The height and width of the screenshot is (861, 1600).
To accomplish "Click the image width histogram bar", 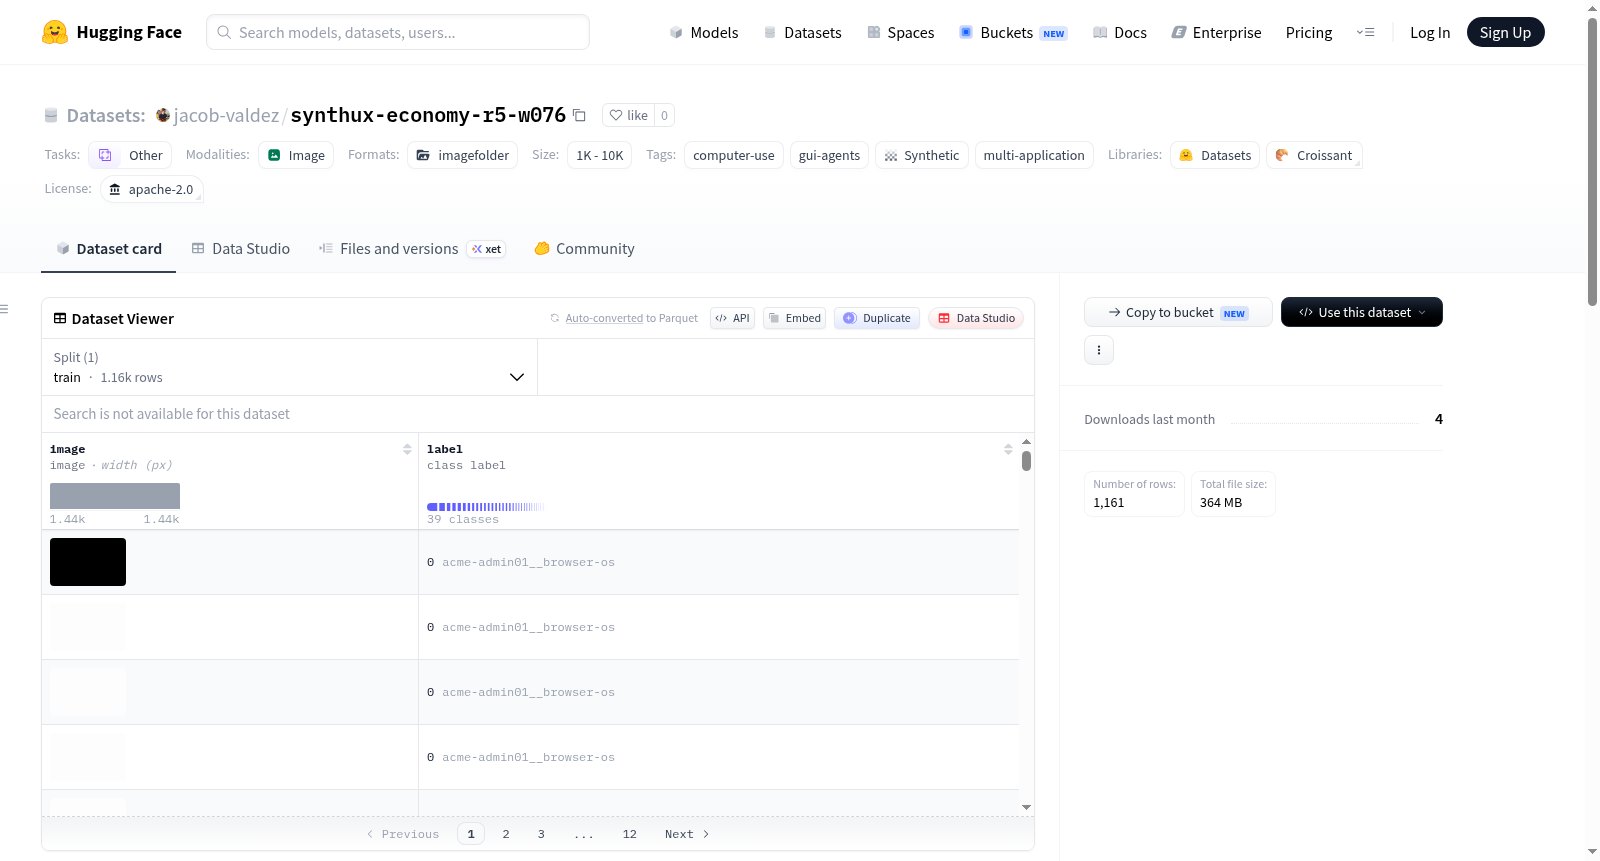I will click(115, 496).
